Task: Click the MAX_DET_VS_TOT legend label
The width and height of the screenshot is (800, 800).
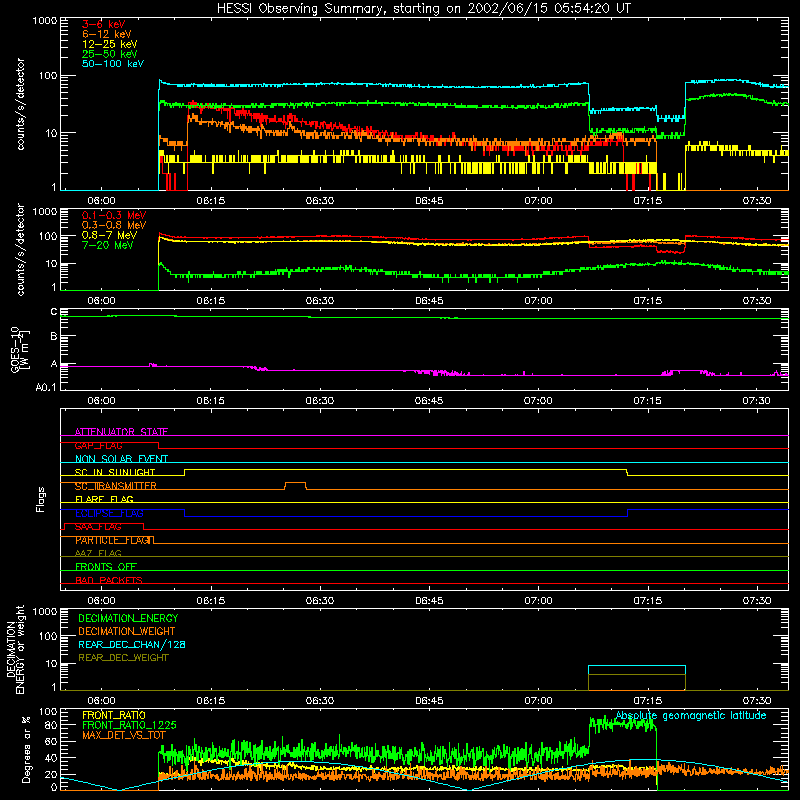Action: (124, 735)
